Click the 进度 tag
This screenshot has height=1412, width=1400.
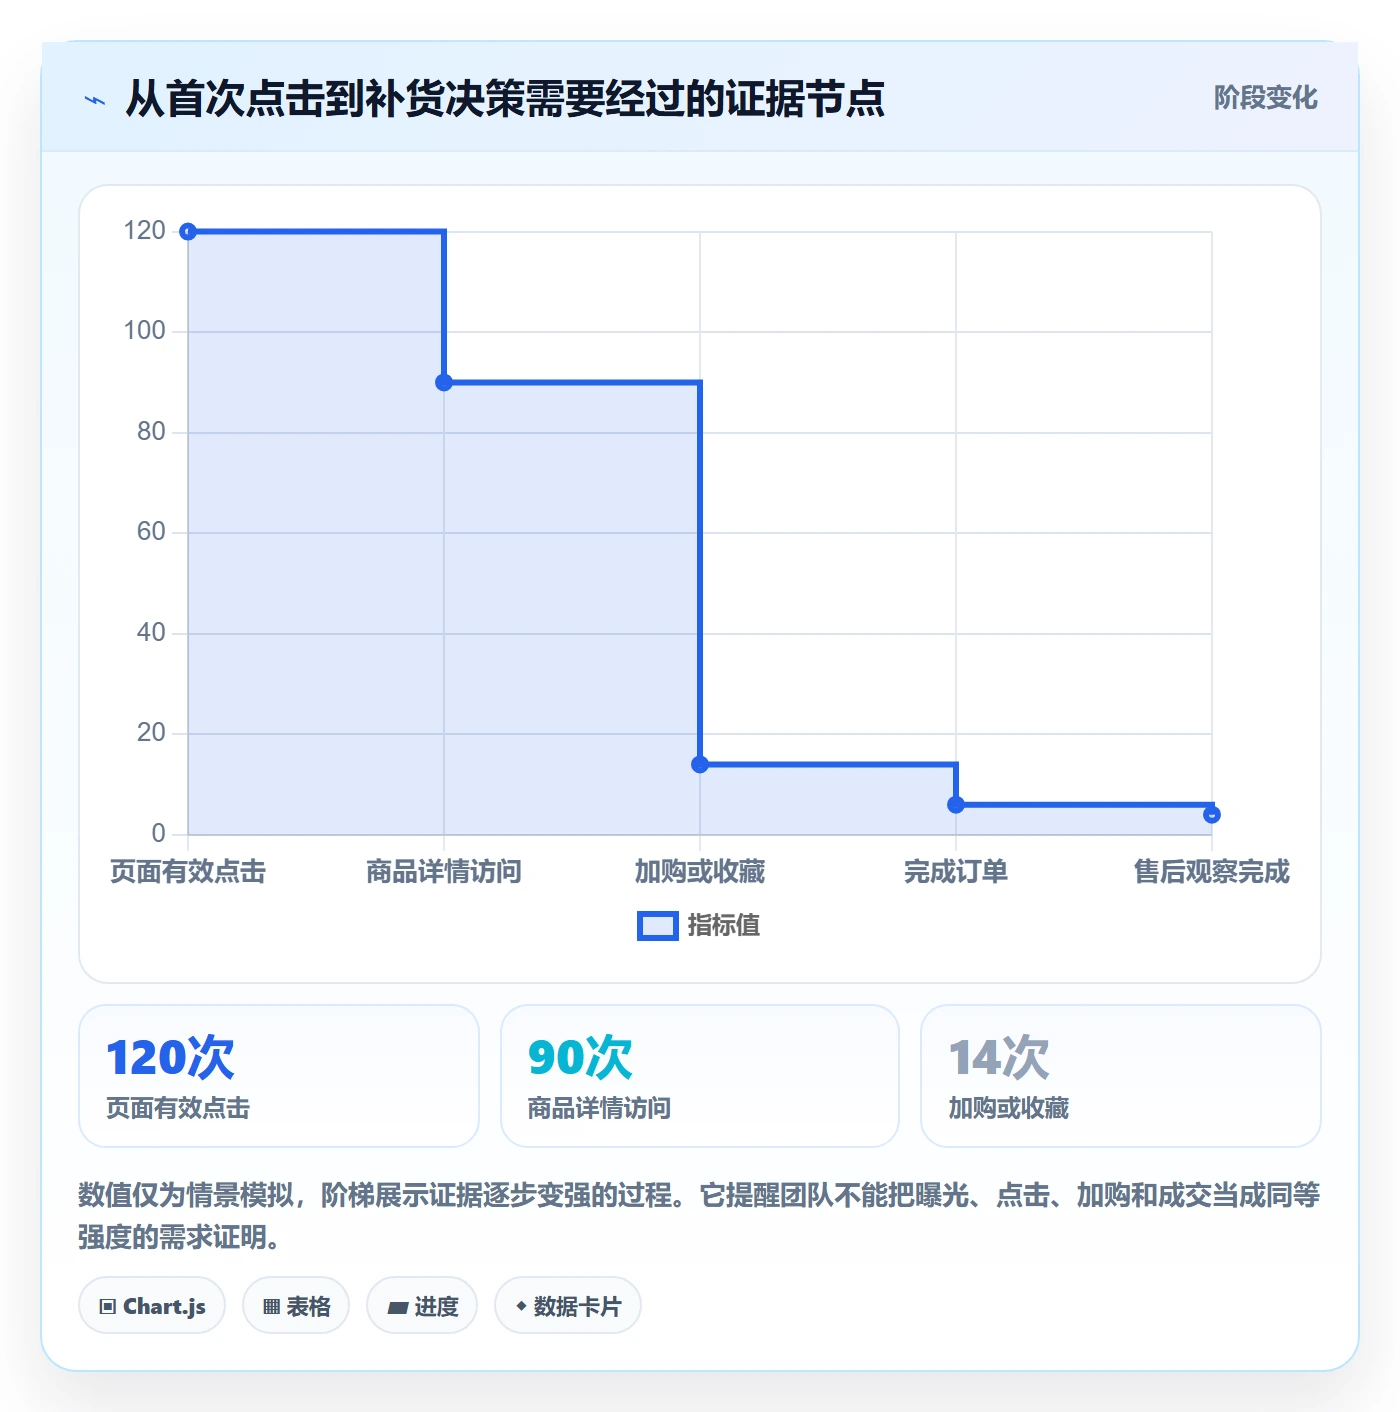422,1306
